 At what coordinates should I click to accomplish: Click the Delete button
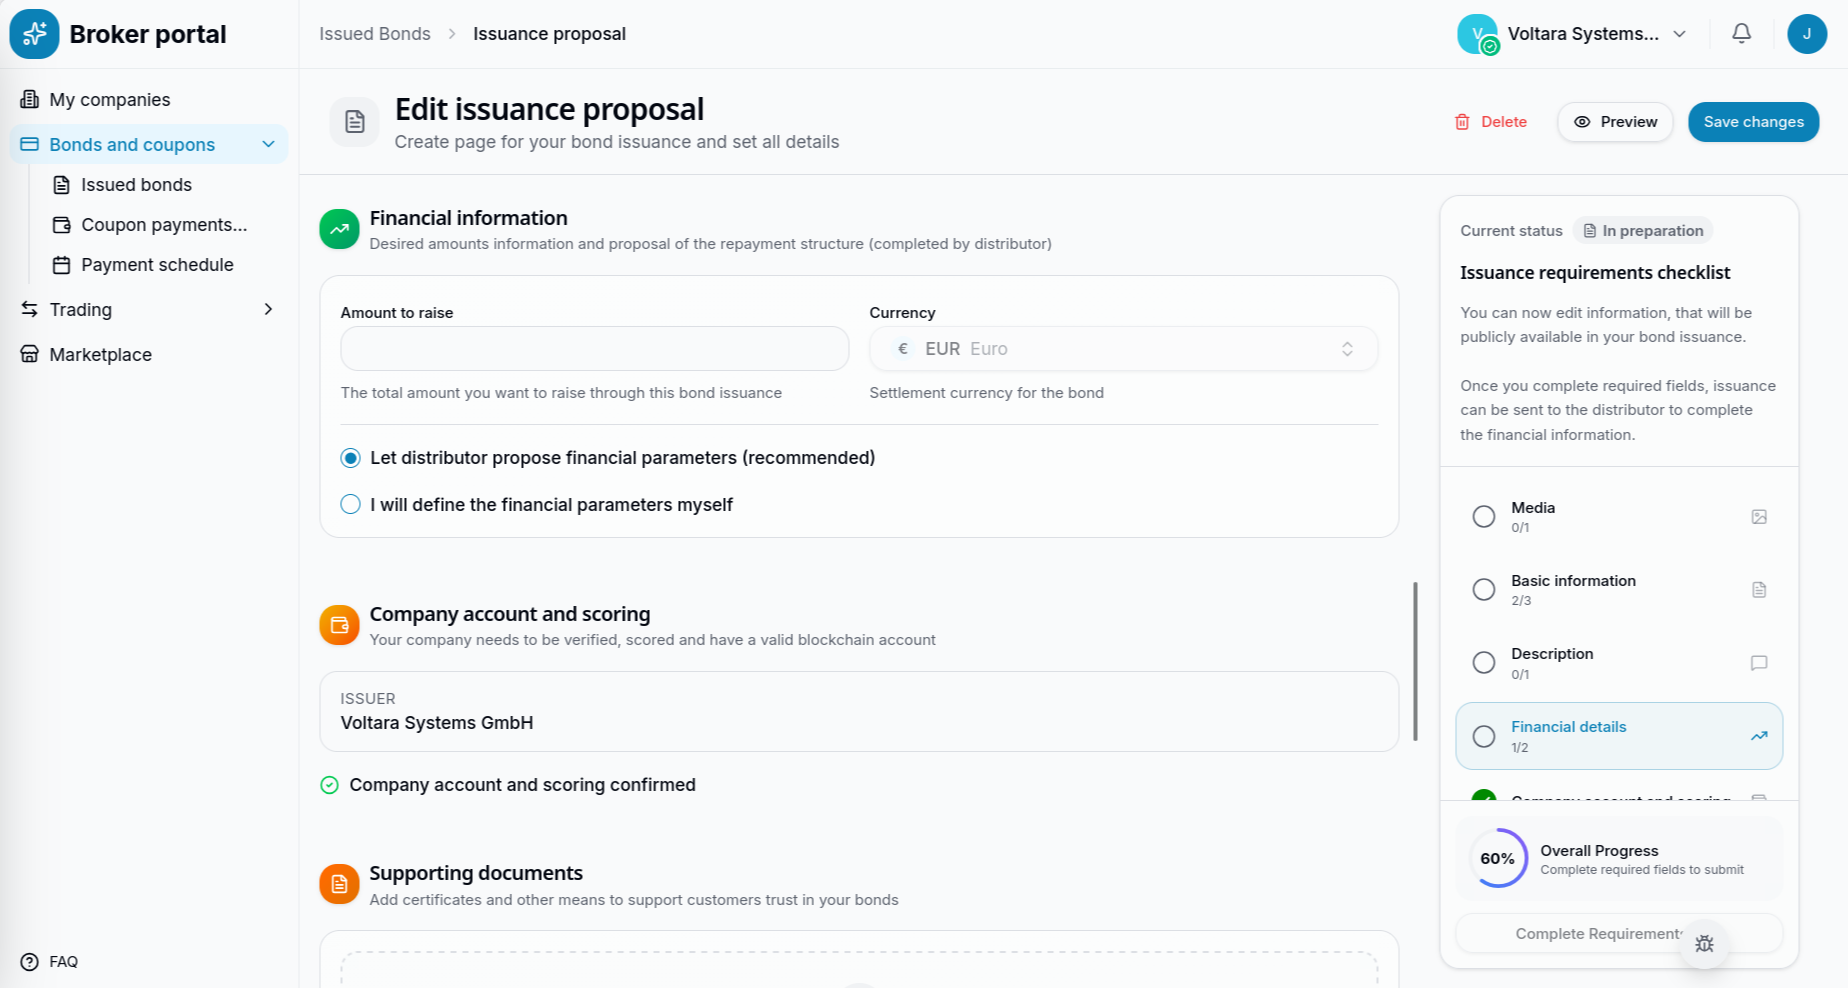1490,122
